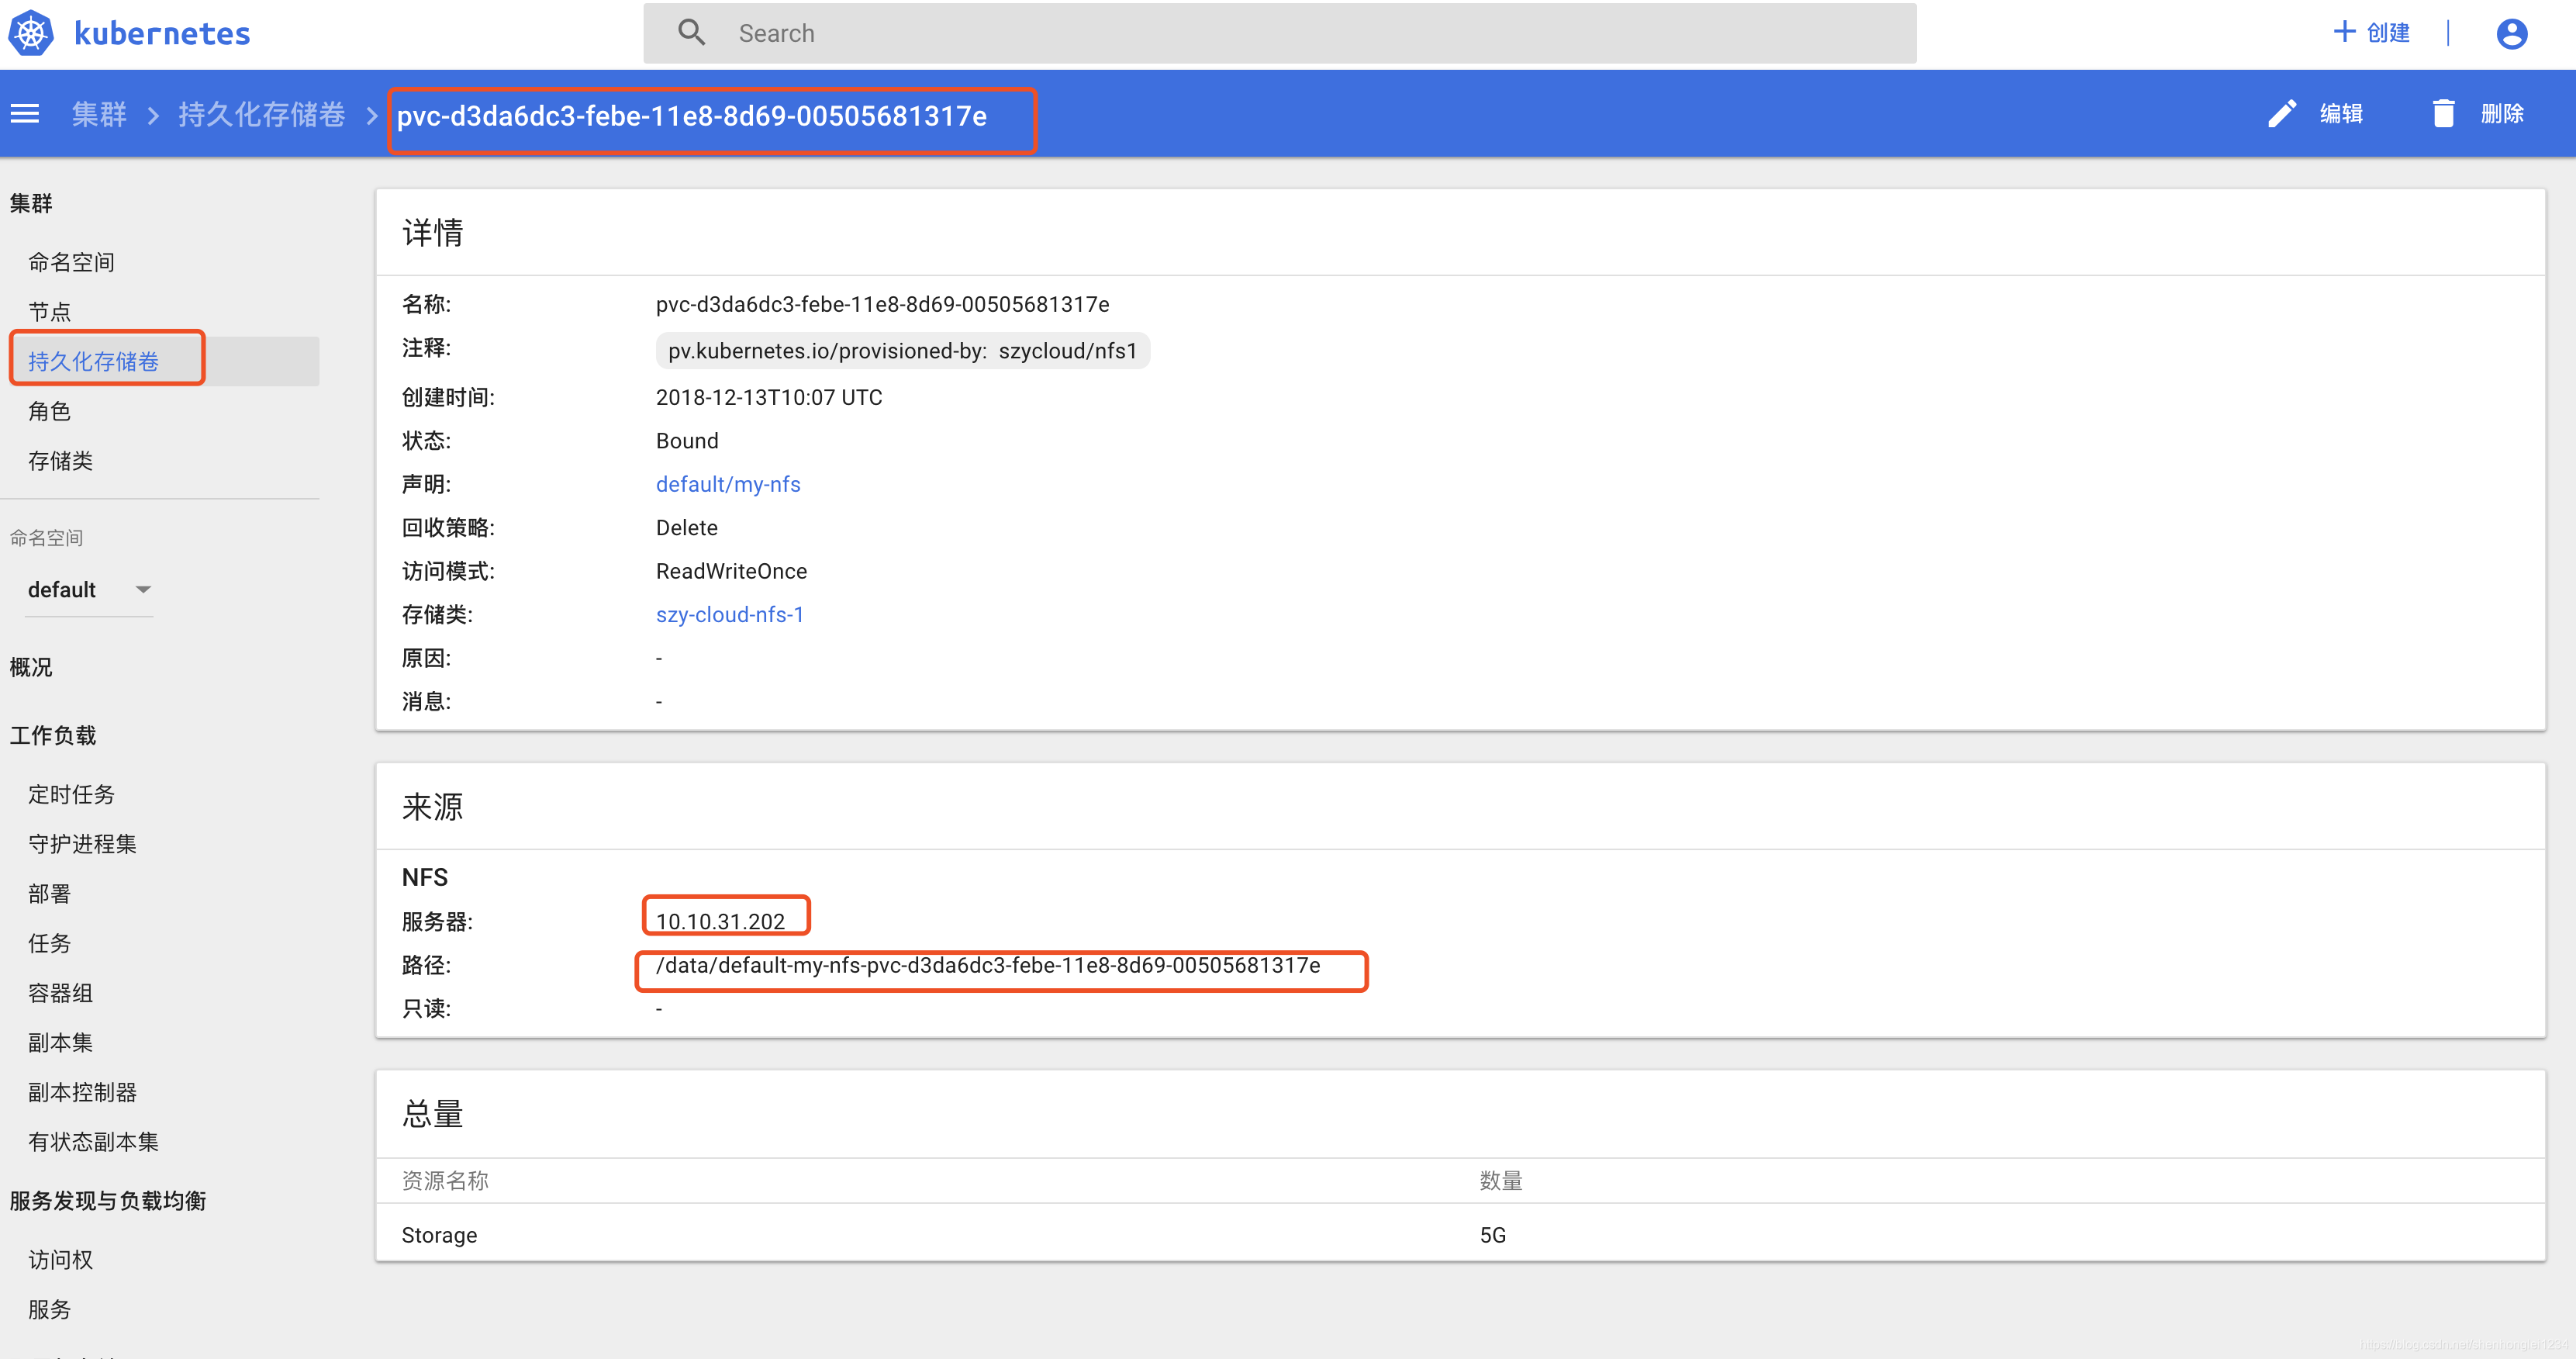
Task: Click the 5G quantity cell
Action: click(x=1492, y=1235)
